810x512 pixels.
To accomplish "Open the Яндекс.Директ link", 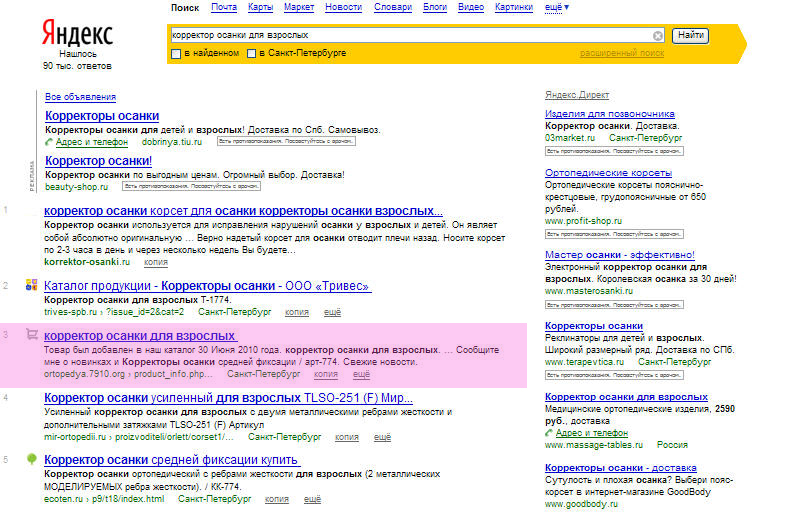I will point(577,95).
